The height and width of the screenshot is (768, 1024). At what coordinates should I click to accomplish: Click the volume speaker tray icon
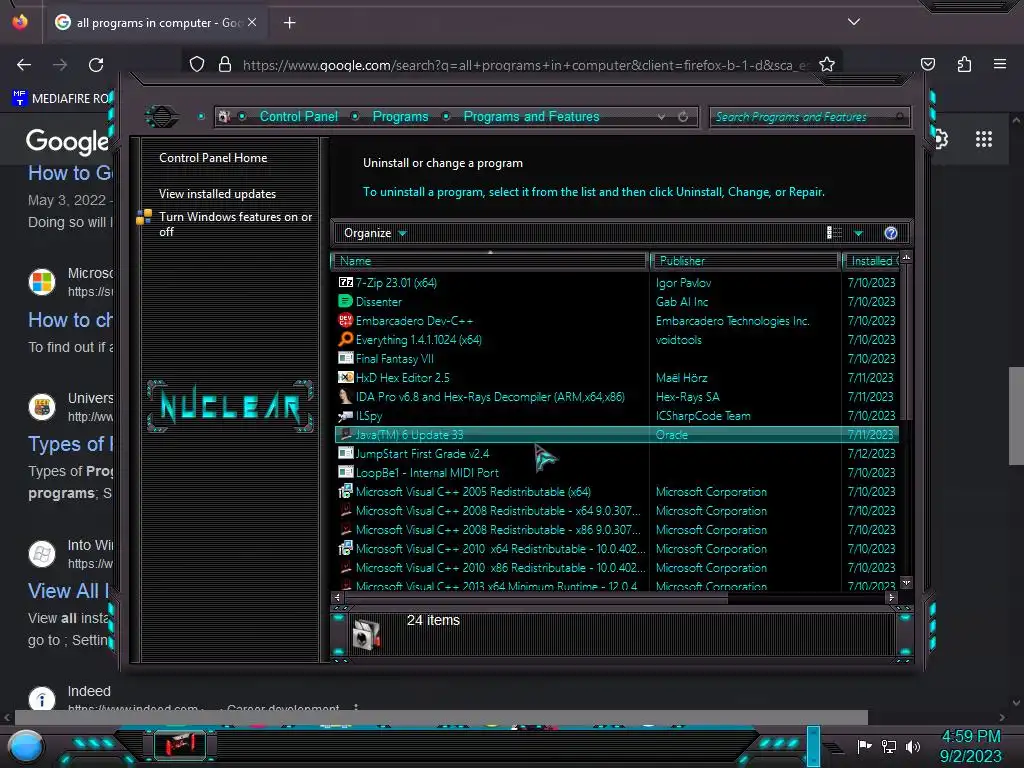pos(913,746)
